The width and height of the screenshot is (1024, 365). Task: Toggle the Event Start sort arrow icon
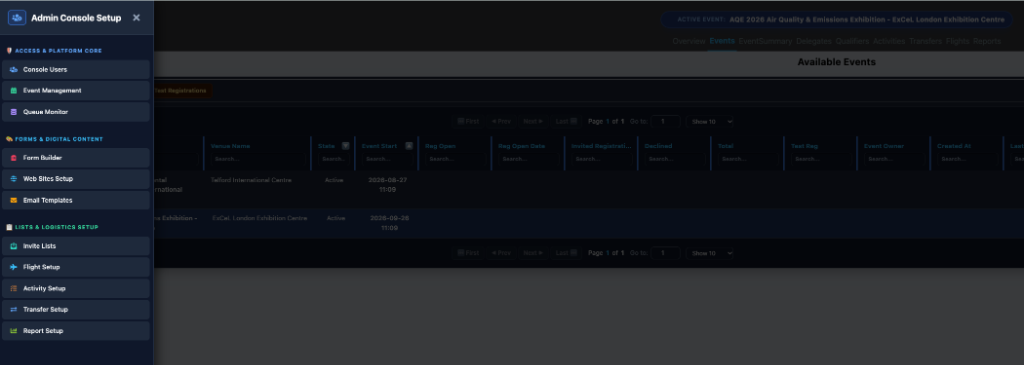point(409,146)
